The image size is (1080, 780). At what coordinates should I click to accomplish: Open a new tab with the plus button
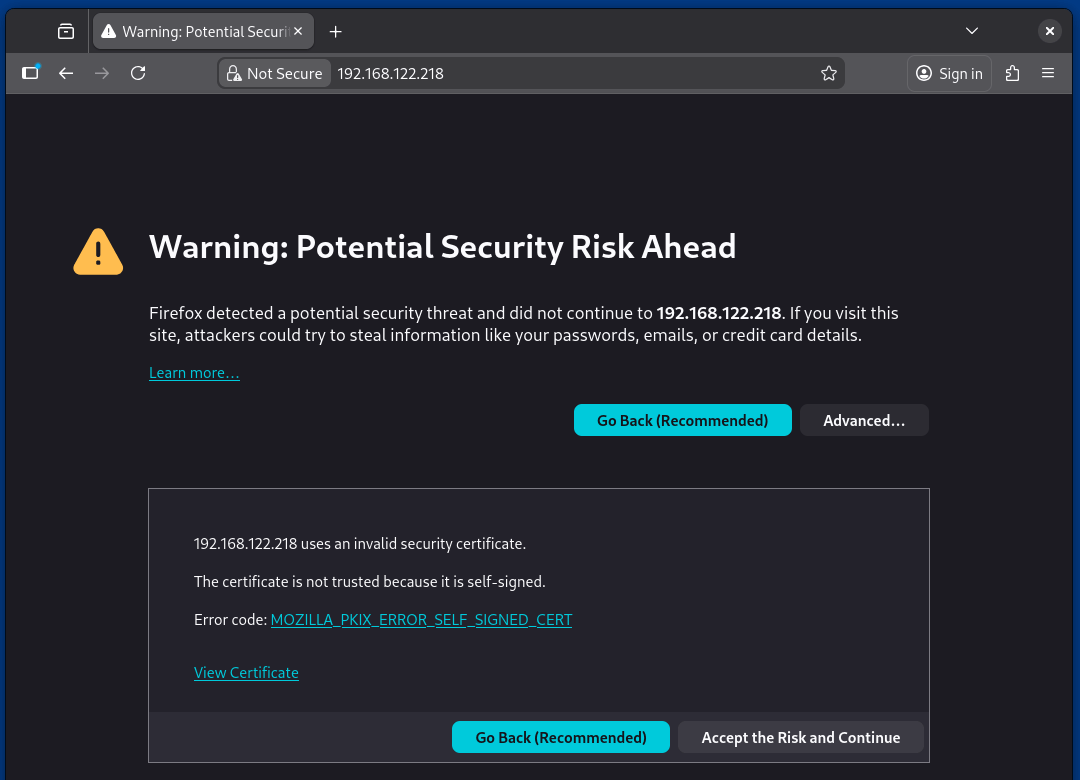tap(335, 31)
